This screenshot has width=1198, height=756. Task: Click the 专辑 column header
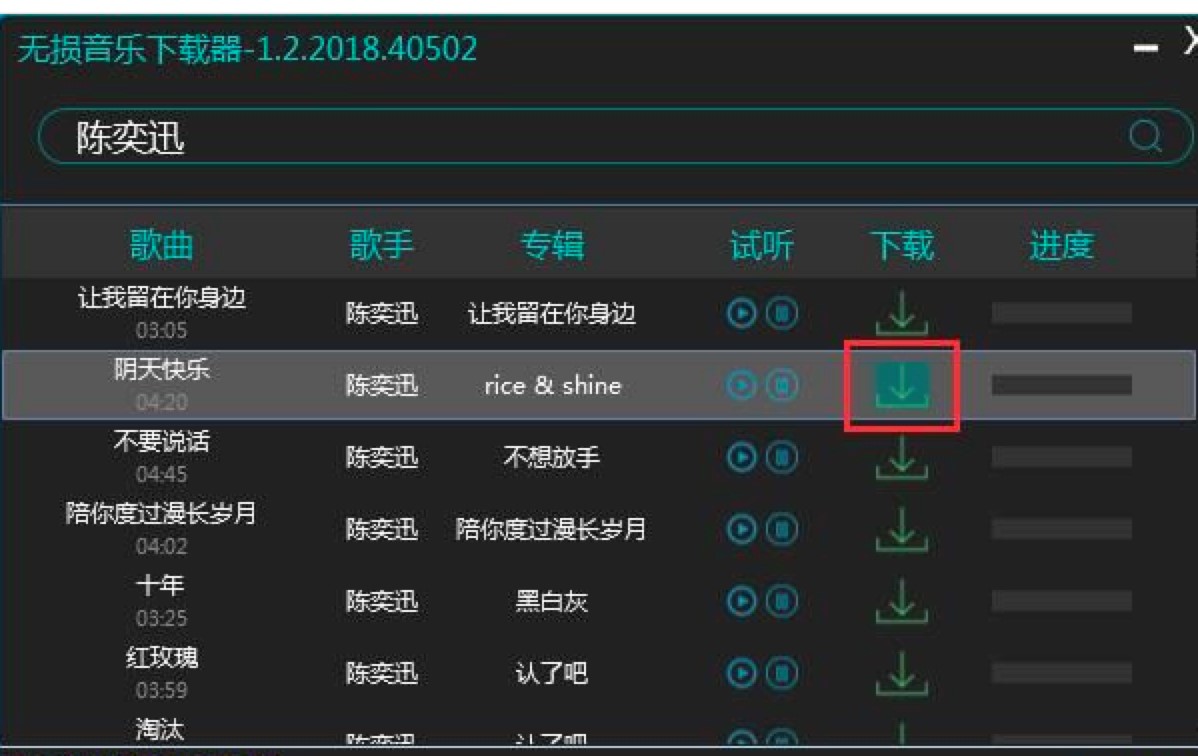pyautogui.click(x=552, y=245)
